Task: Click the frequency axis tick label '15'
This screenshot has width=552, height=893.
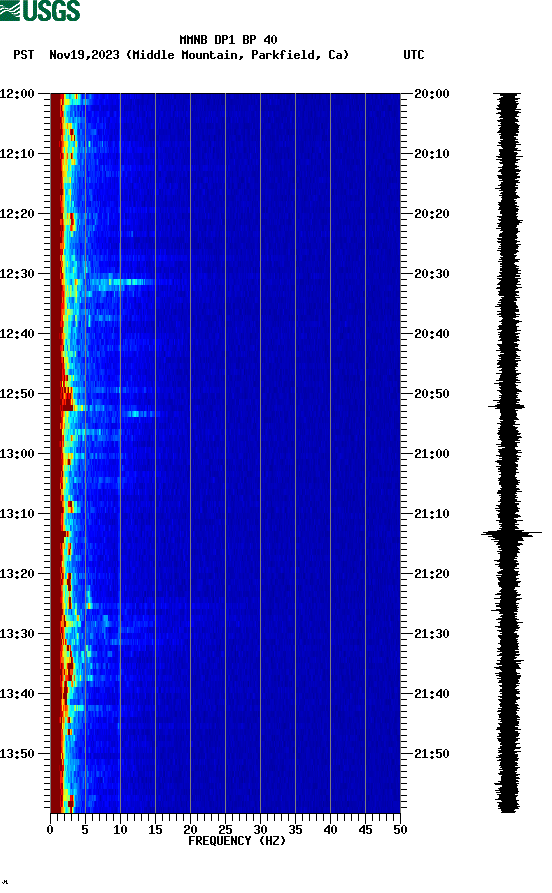Action: pos(155,830)
